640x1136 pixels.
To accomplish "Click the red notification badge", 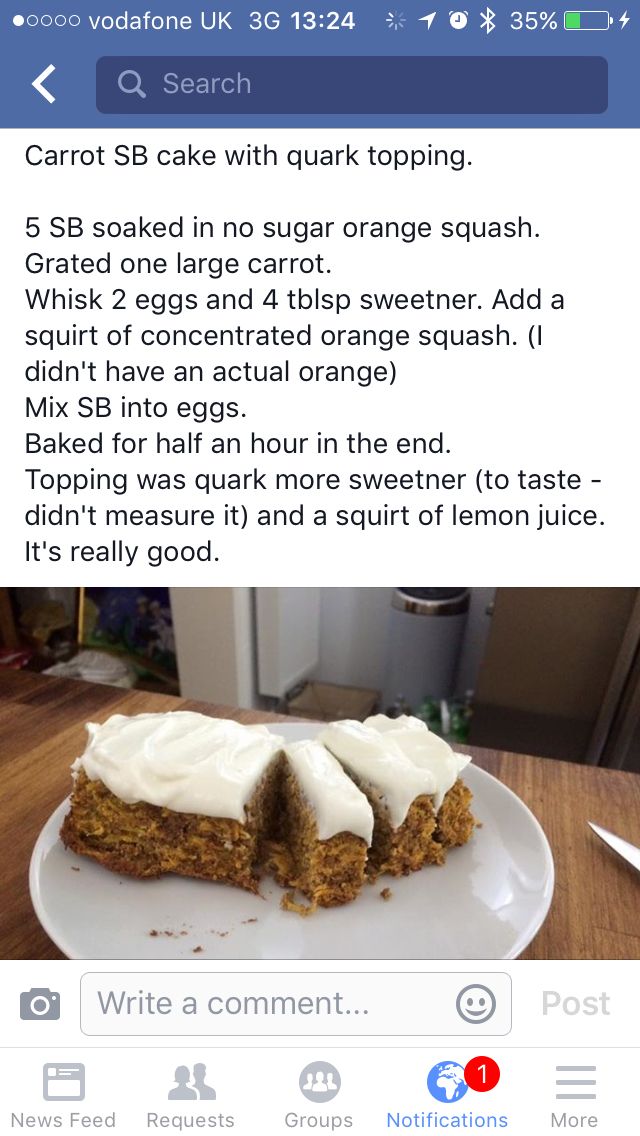I will 482,1074.
